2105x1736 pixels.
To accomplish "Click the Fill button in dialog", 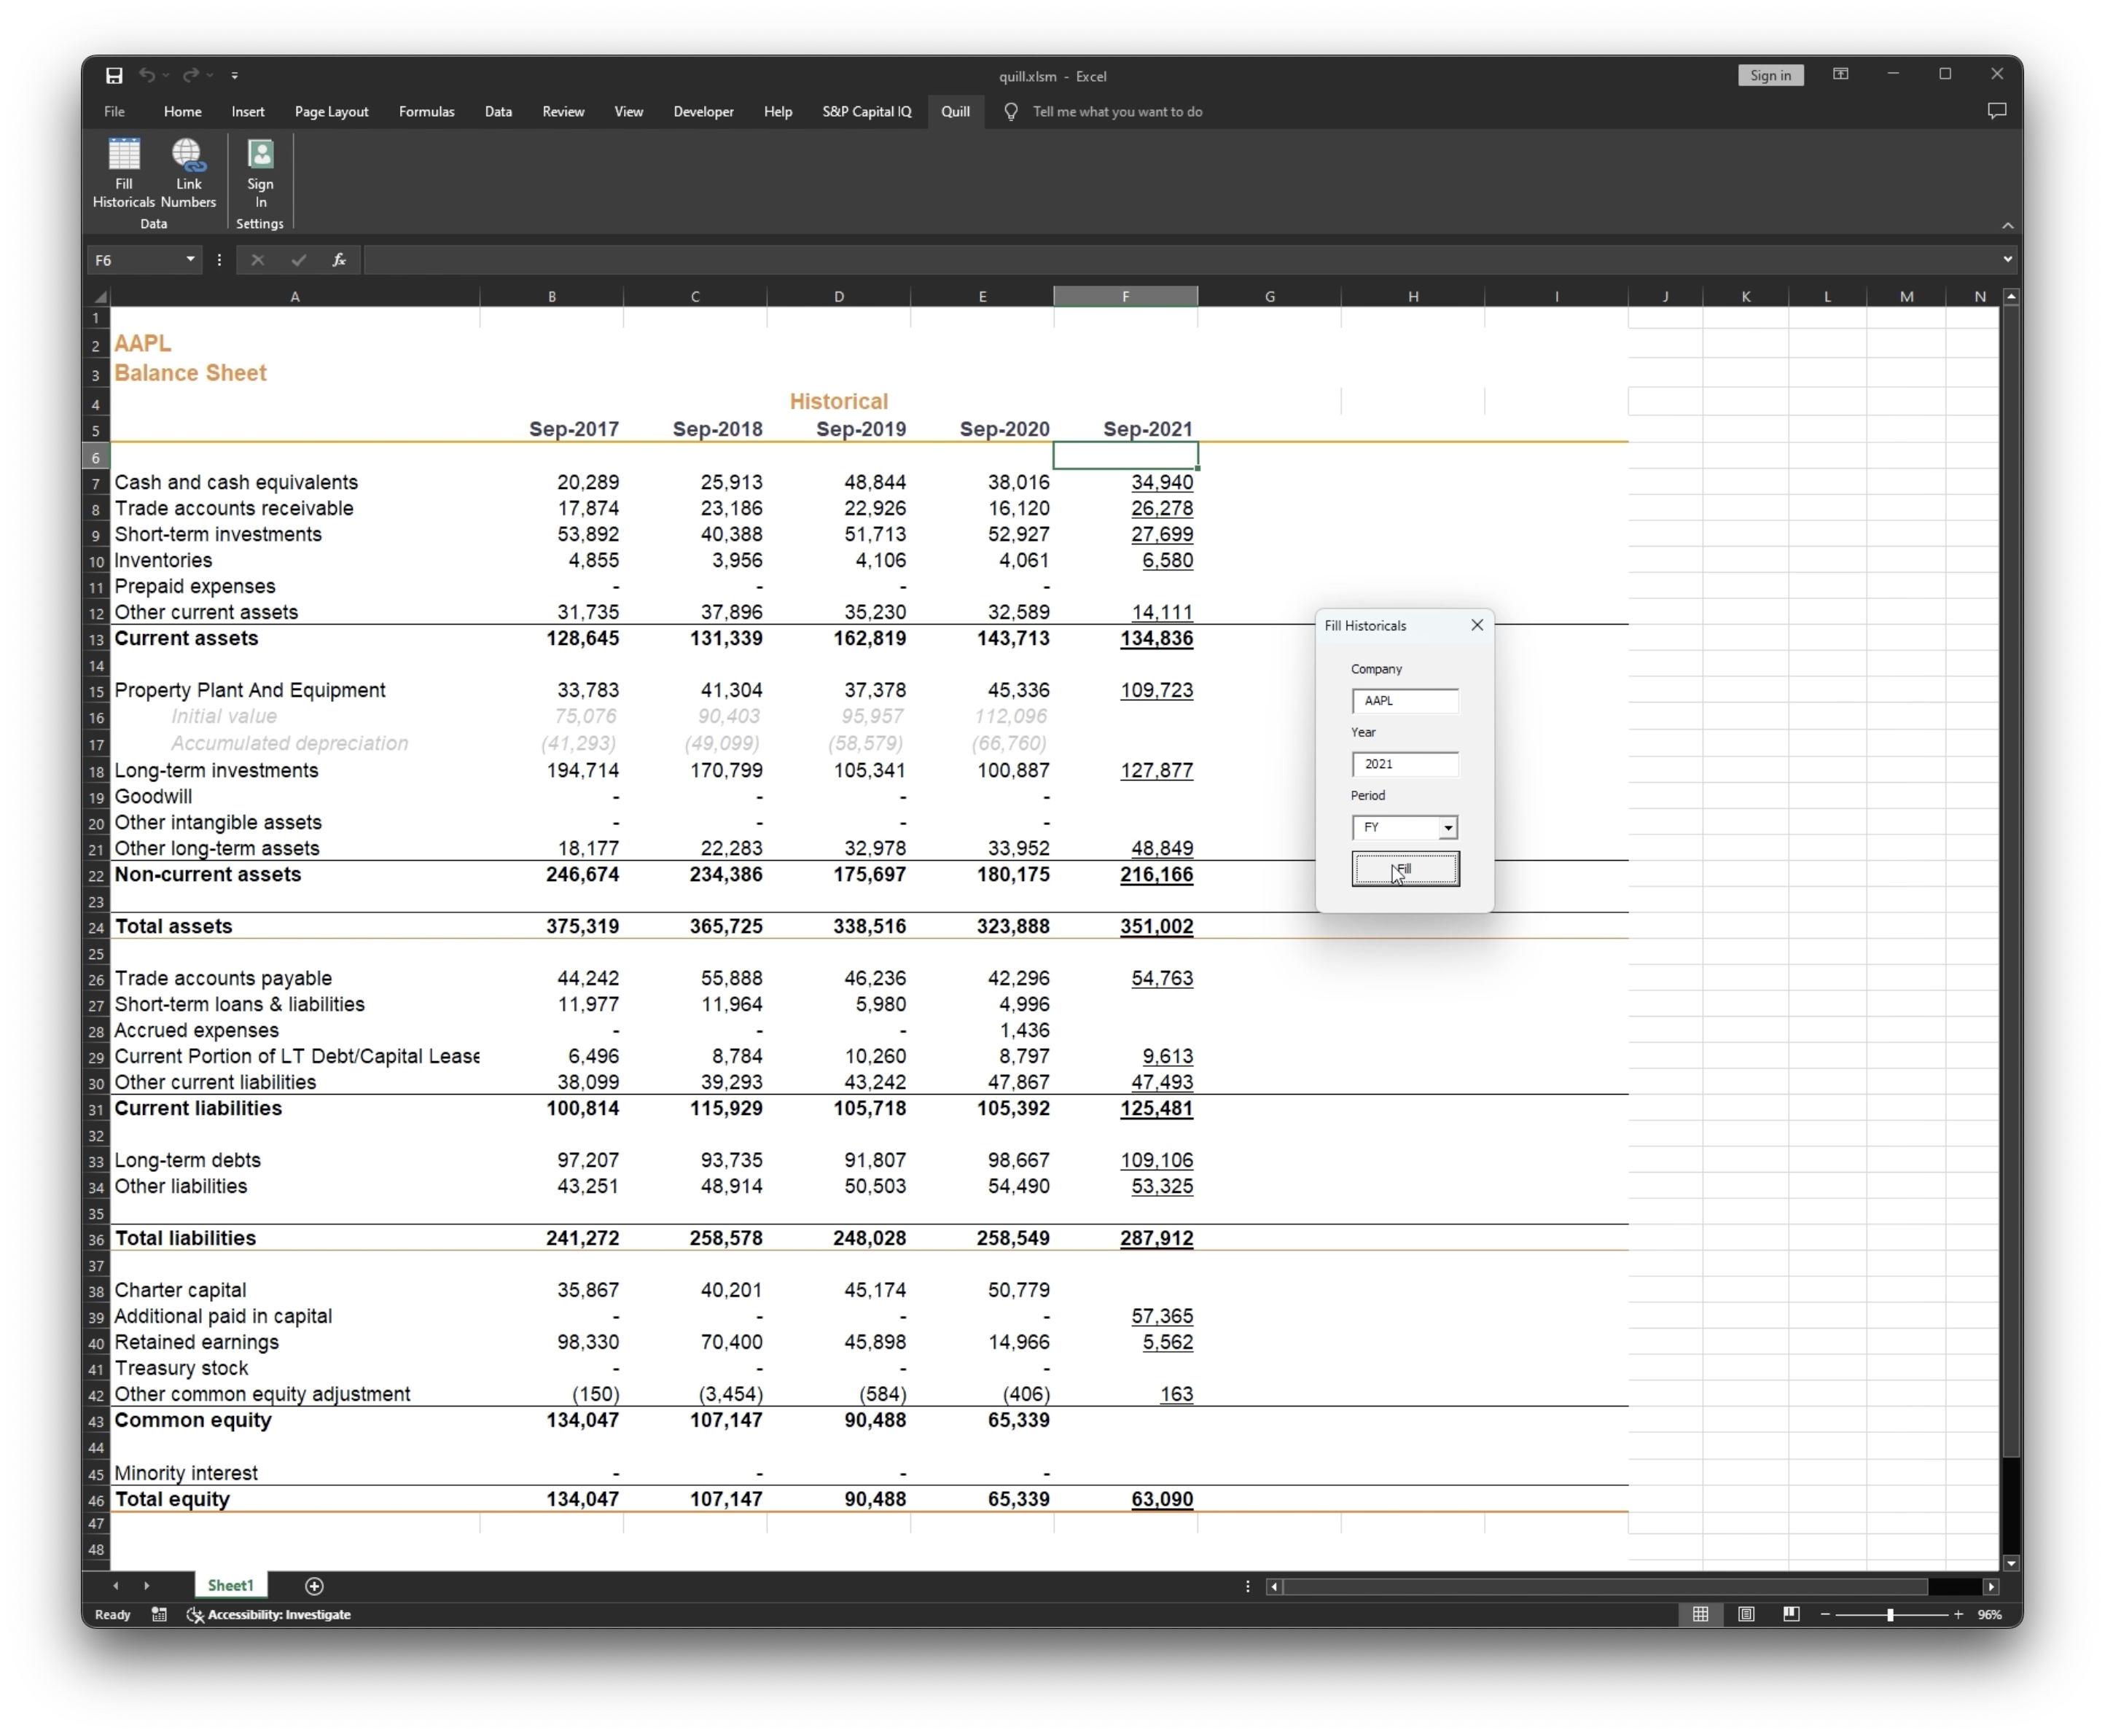I will 1405,869.
